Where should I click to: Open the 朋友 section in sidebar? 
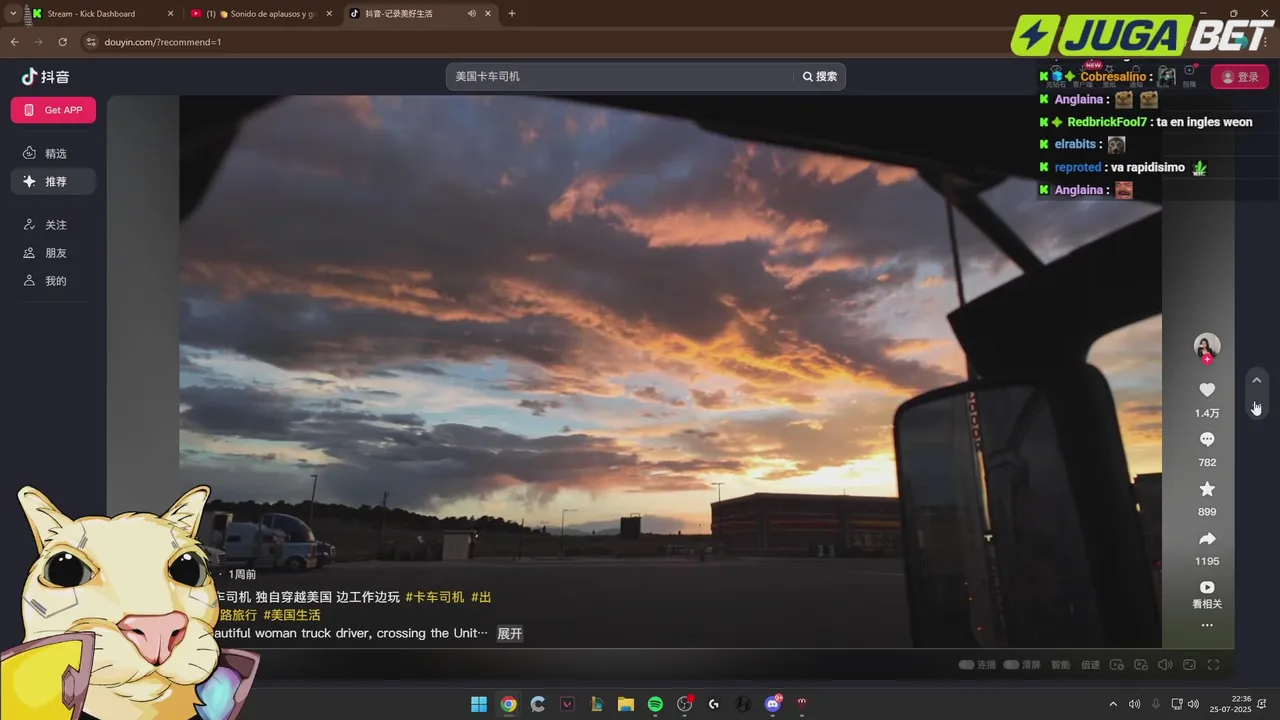point(54,253)
